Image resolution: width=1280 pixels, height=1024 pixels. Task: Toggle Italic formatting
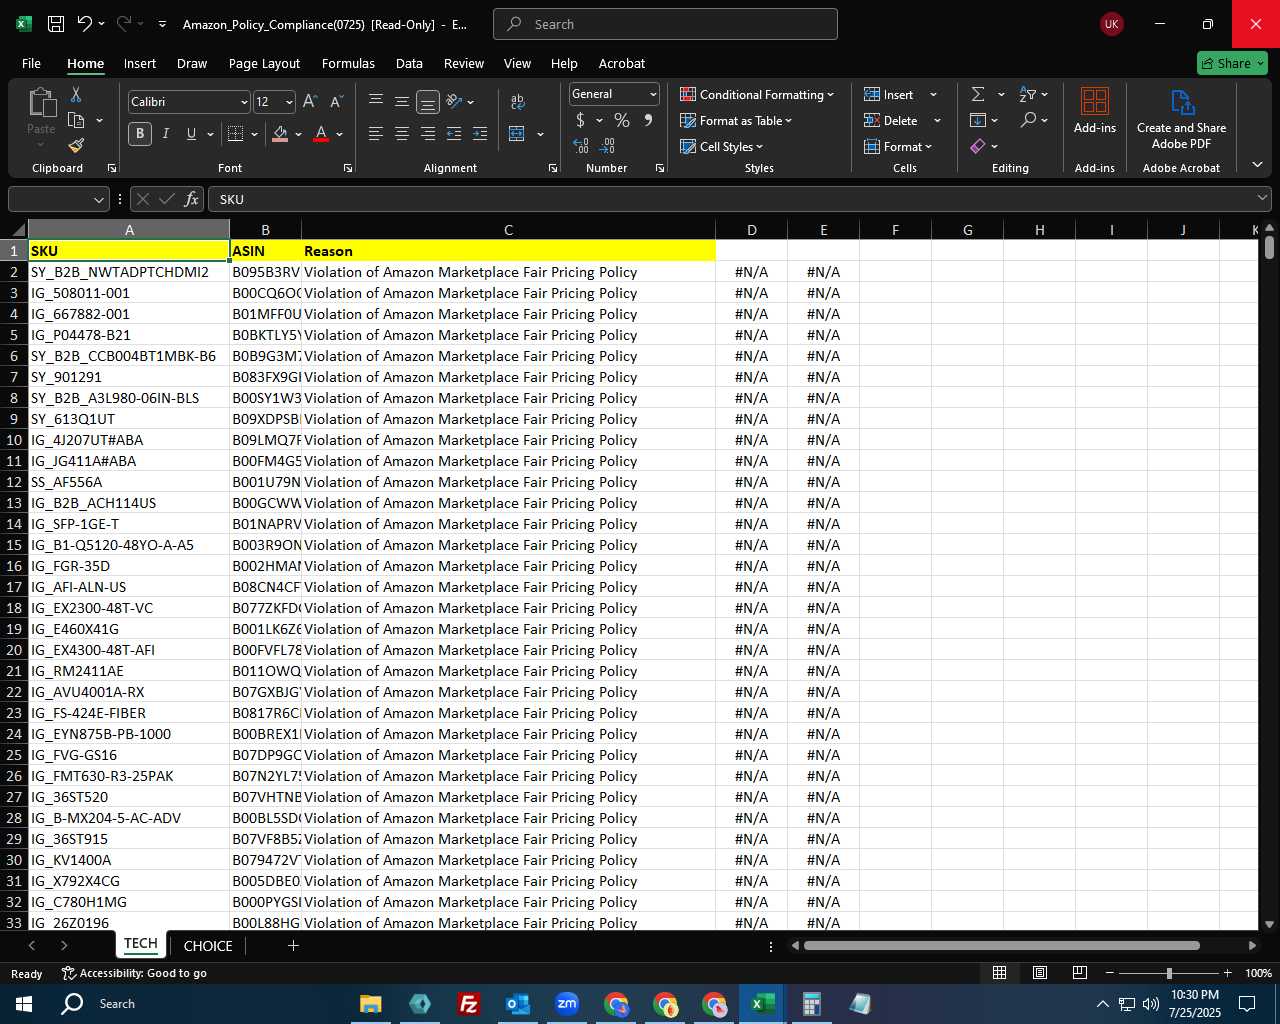click(x=166, y=134)
